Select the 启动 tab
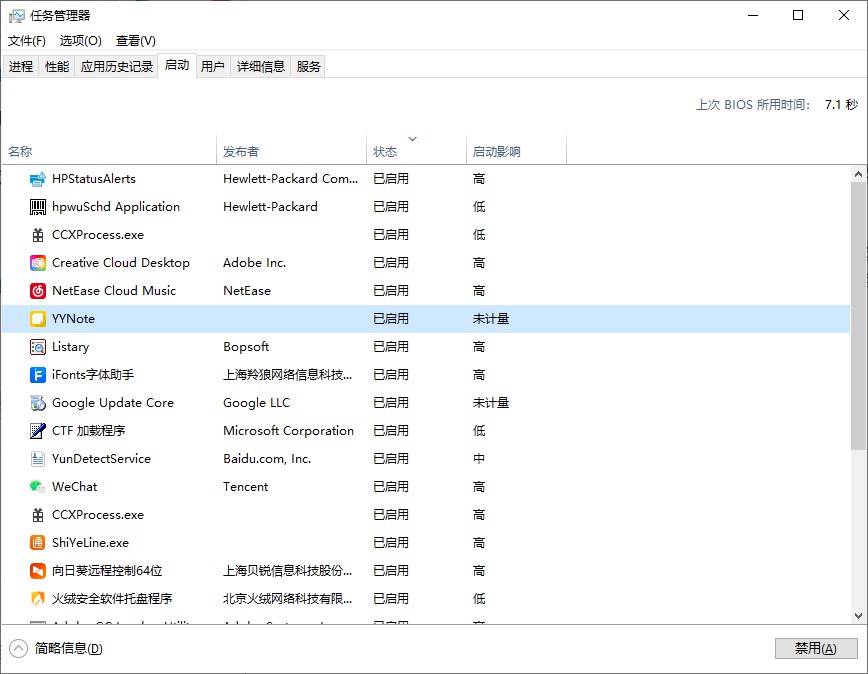The height and width of the screenshot is (674, 868). click(177, 65)
